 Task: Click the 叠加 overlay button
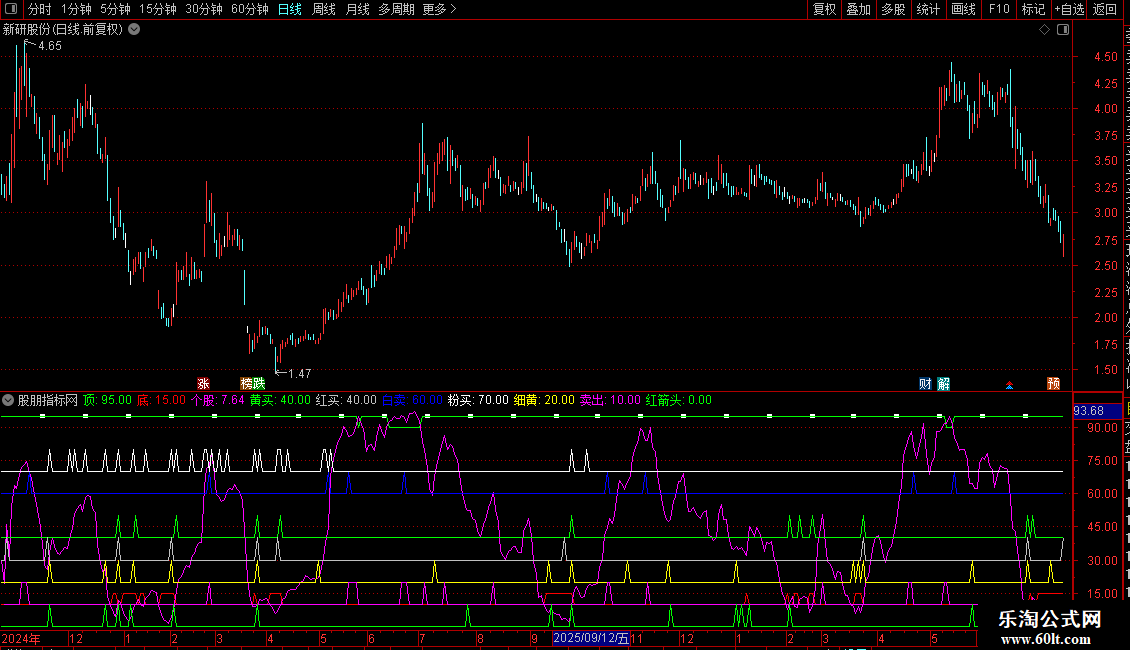[x=858, y=9]
